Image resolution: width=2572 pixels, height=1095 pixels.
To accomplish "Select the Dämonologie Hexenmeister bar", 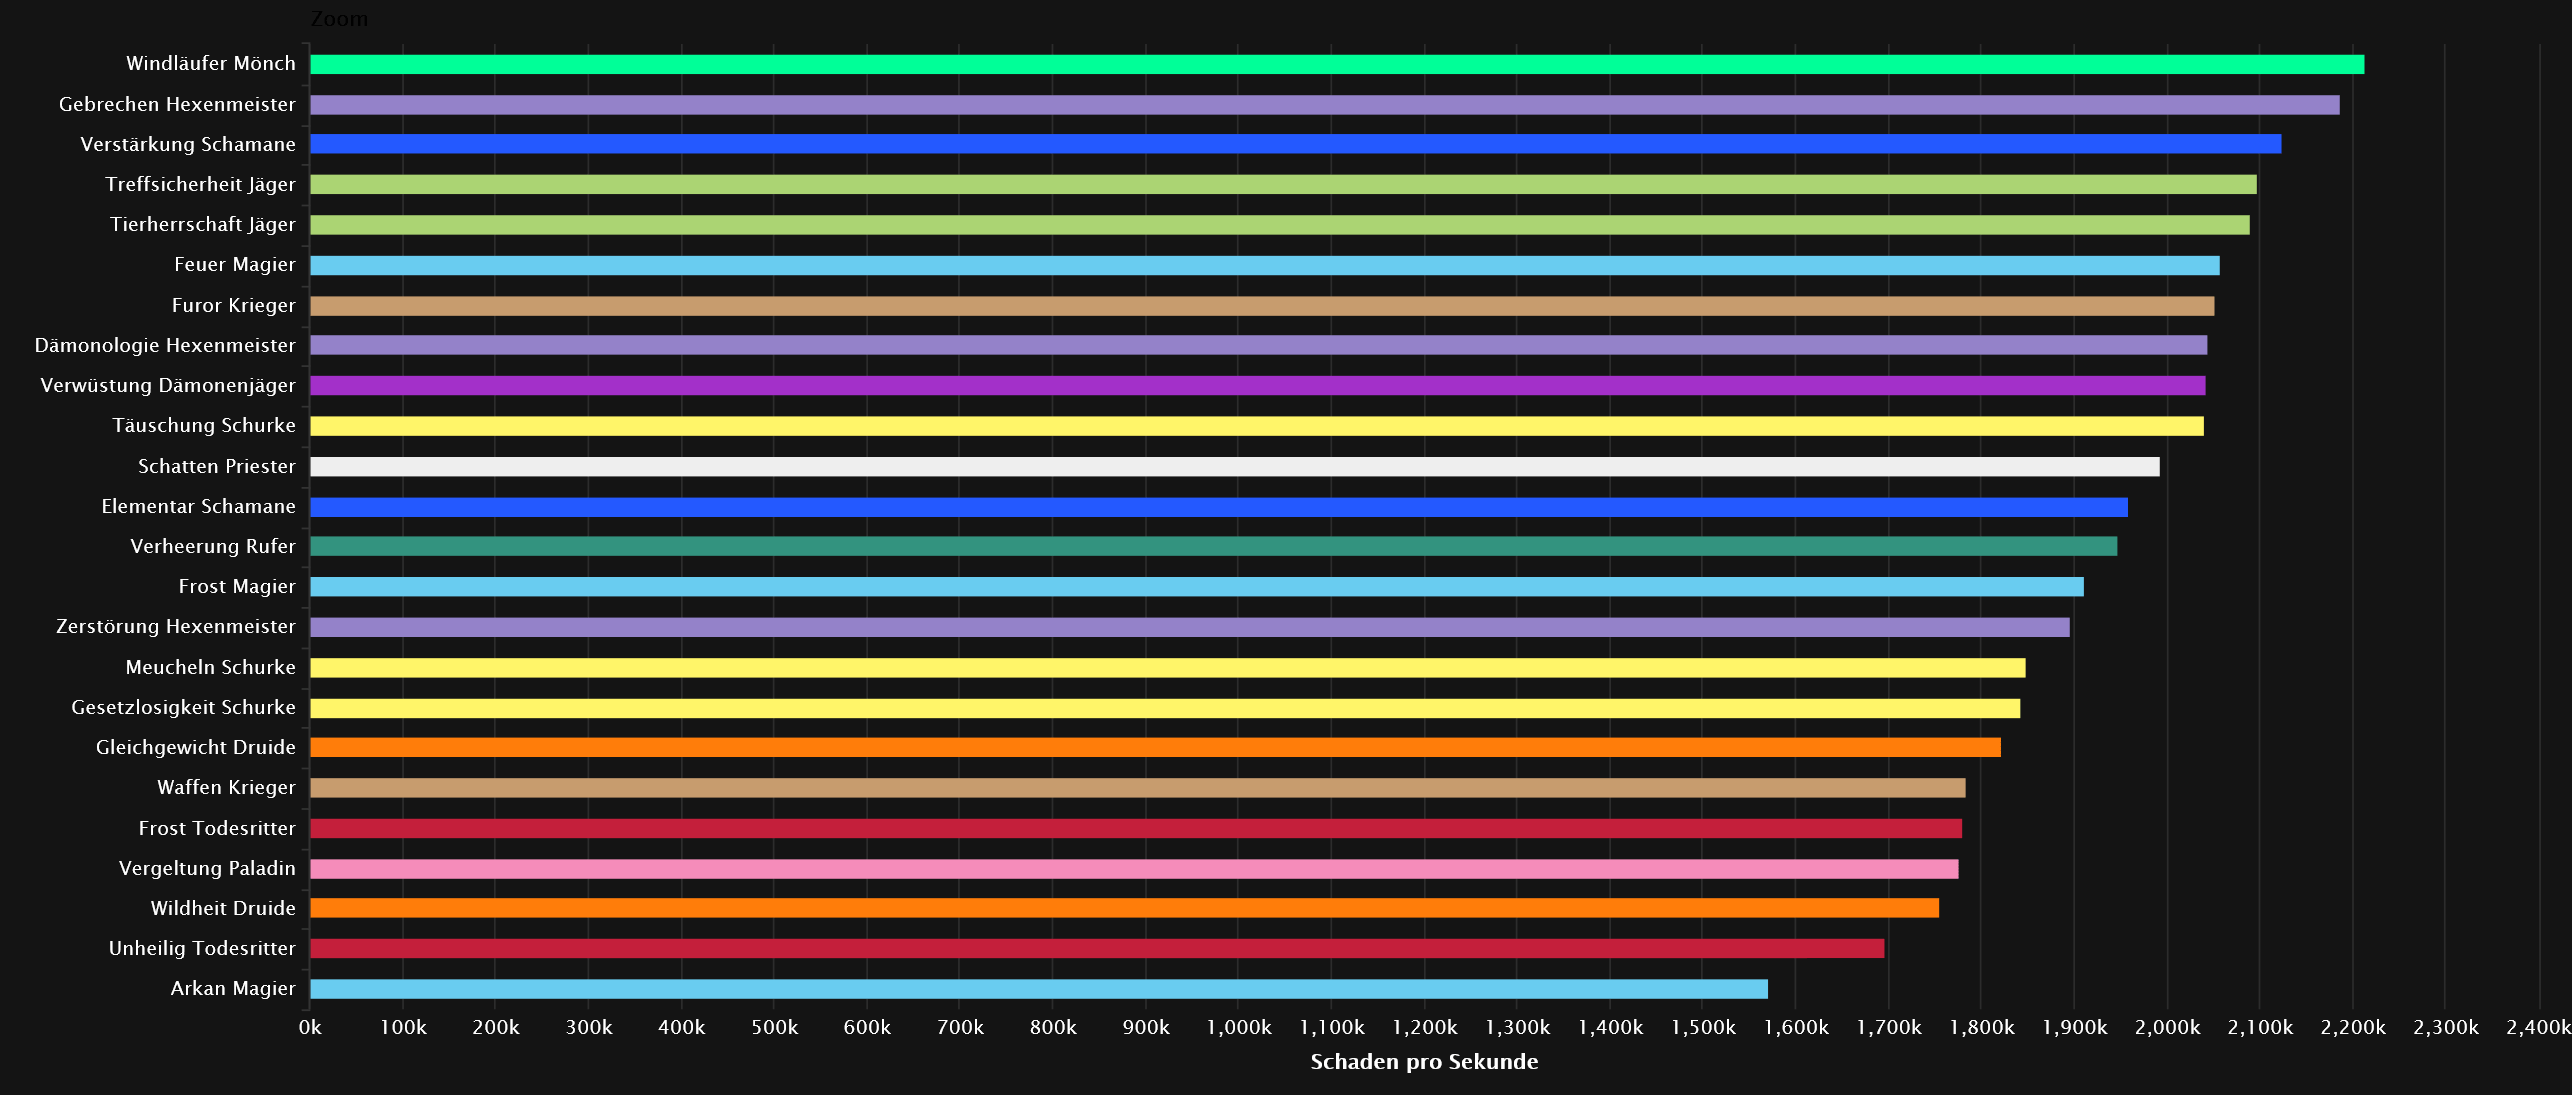I will click(1259, 345).
